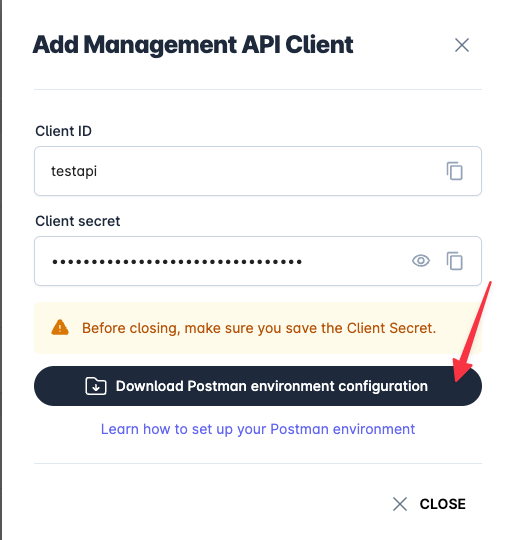
Task: Click the masked secret dots
Action: (177, 262)
